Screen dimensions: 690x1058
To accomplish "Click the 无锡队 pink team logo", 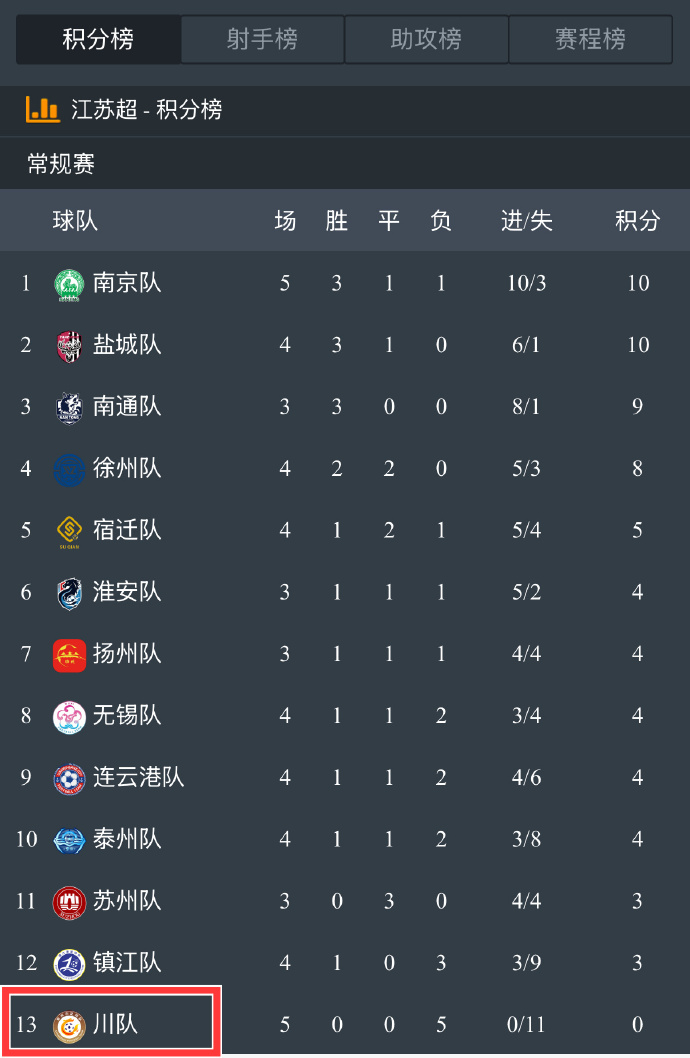I will [69, 717].
